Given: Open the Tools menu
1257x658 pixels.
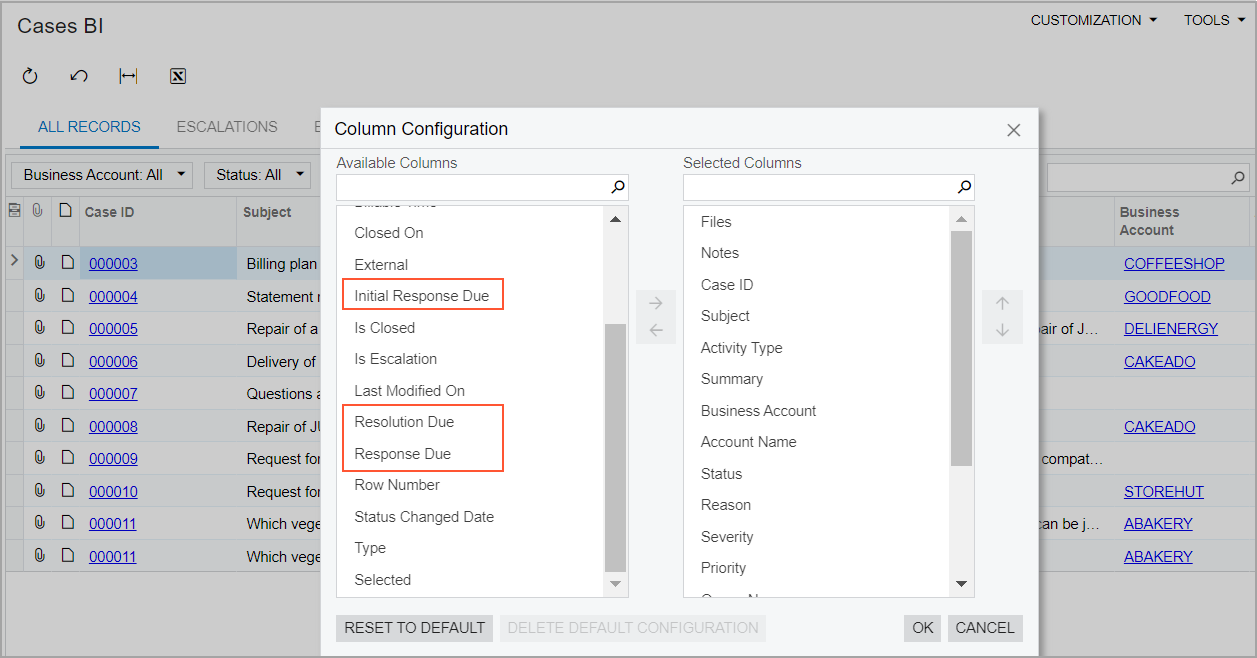Looking at the screenshot, I should pos(1214,20).
